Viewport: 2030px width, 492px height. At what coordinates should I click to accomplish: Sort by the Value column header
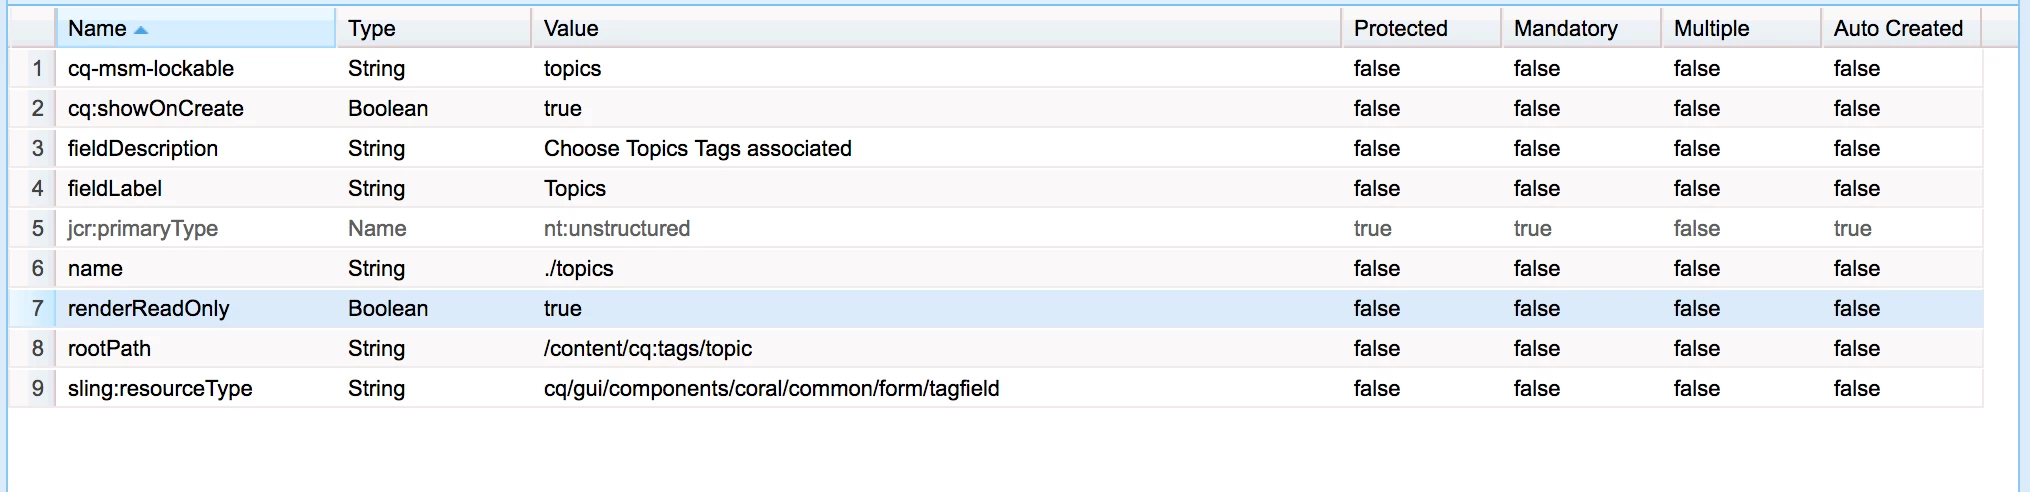click(937, 28)
